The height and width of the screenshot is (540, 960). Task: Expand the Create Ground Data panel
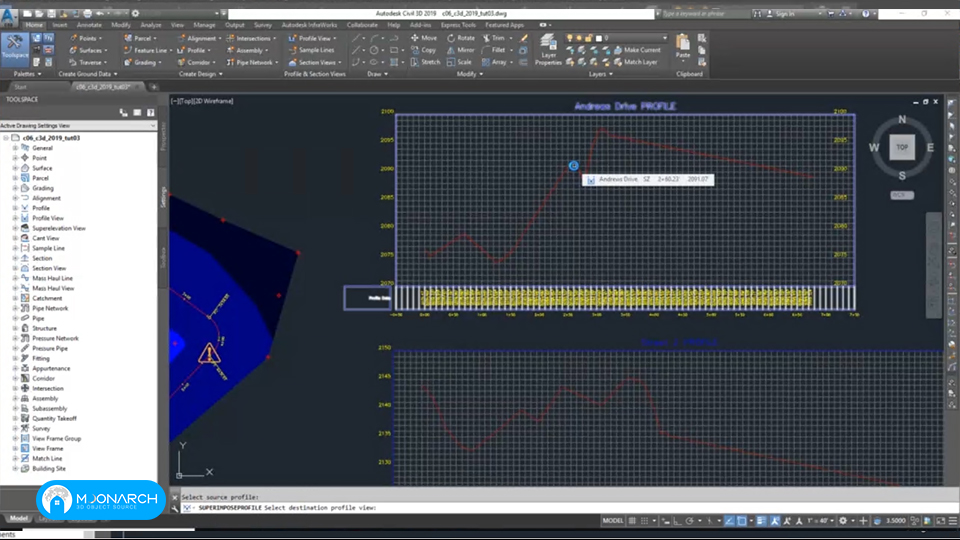88,74
